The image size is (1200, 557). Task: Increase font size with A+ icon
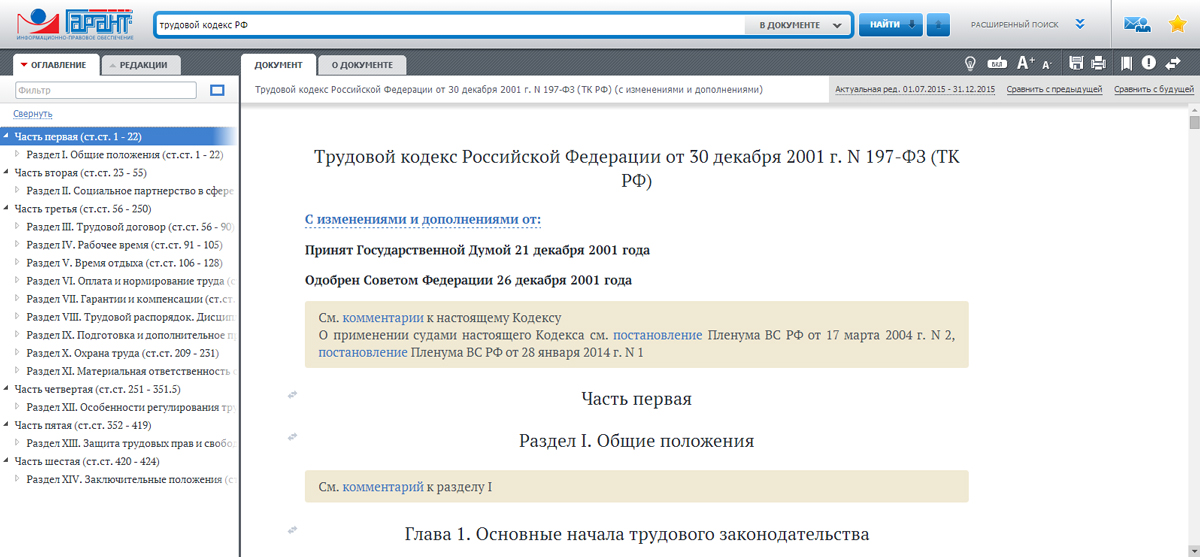coord(1025,63)
